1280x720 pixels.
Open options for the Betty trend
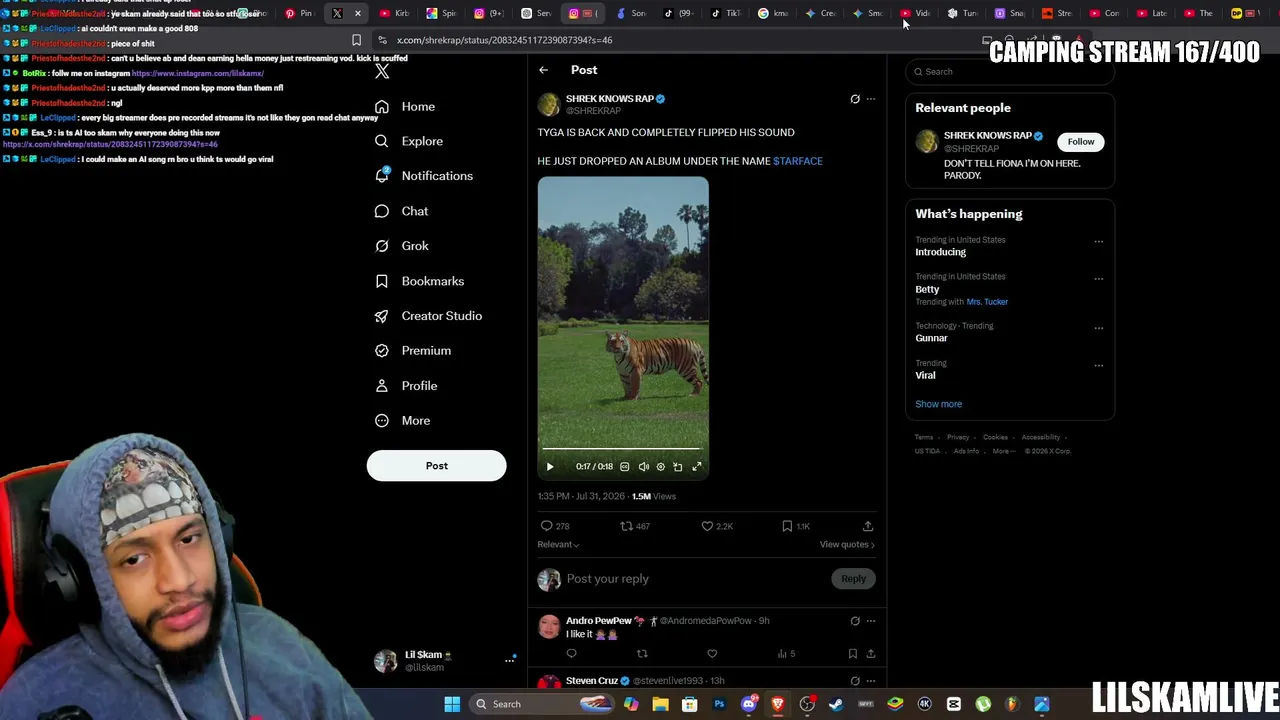(1099, 279)
